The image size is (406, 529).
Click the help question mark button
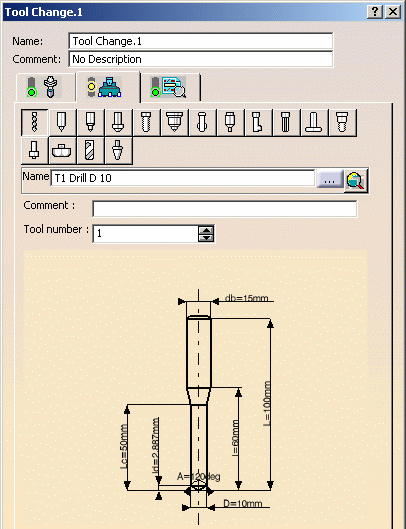coord(375,12)
